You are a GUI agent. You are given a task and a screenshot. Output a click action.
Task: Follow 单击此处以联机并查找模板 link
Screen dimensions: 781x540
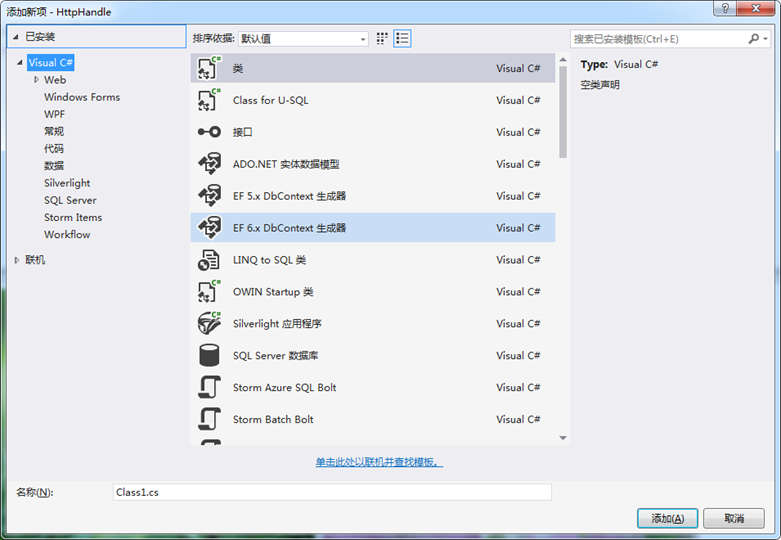[x=379, y=462]
